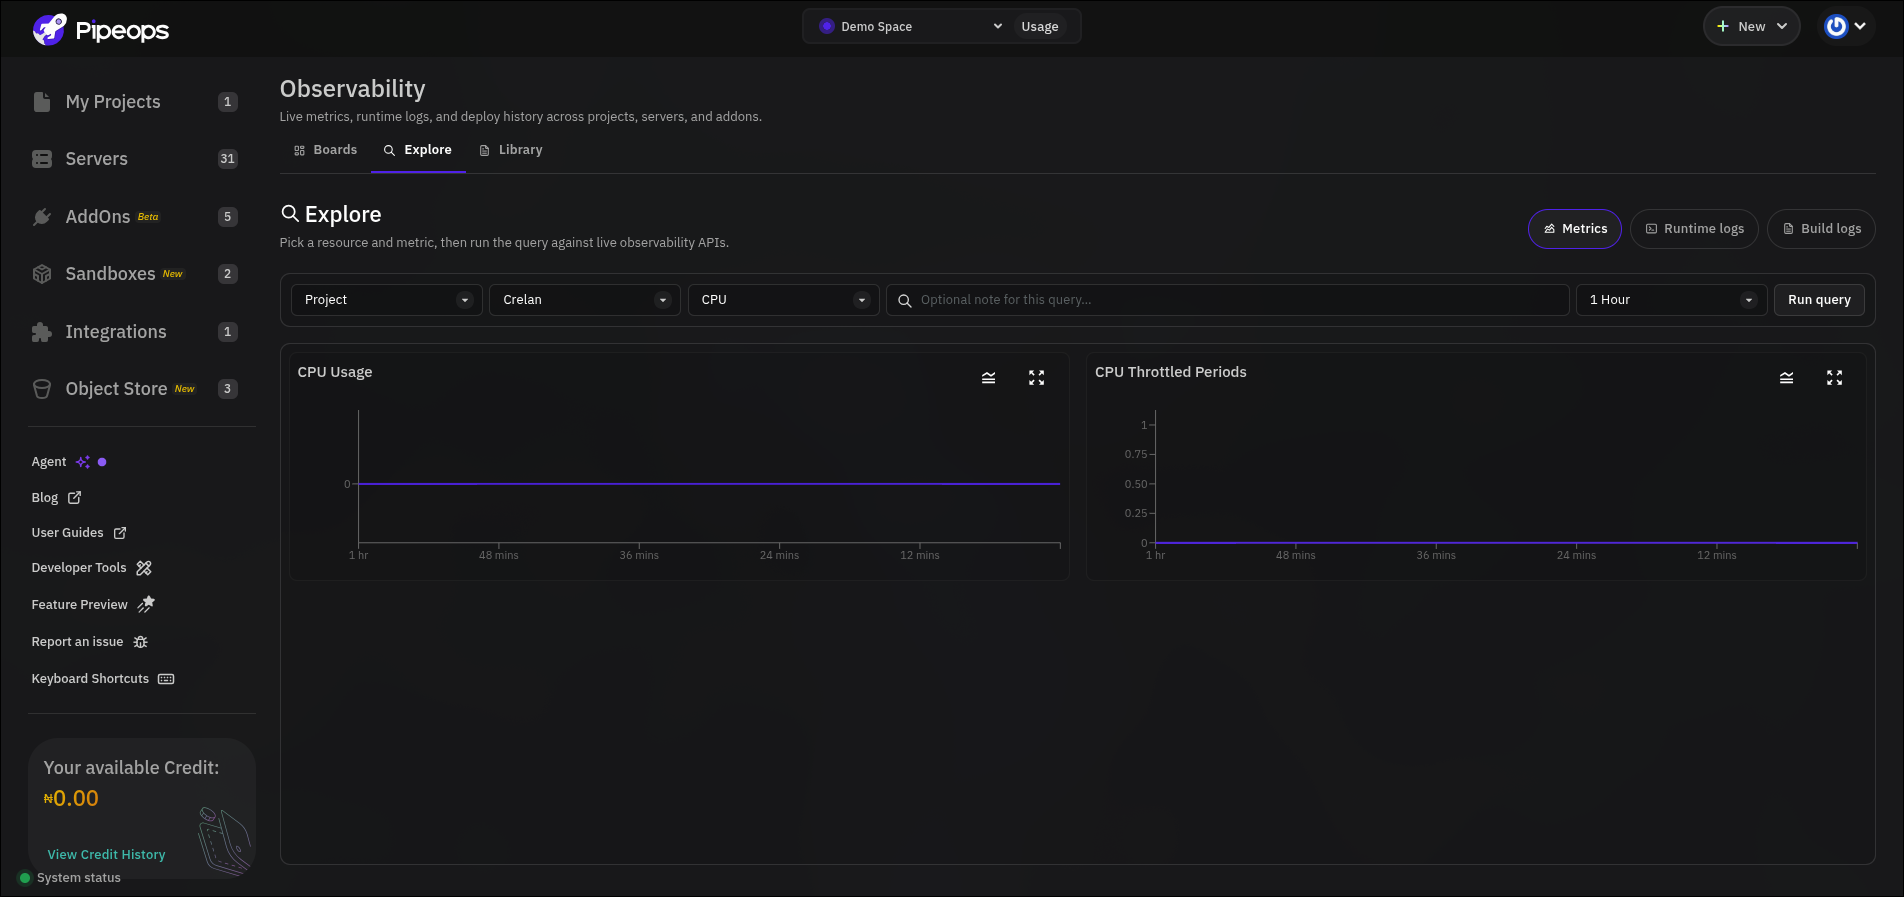Click the CPU Throttled Periods chart options icon
The height and width of the screenshot is (897, 1904).
(1786, 378)
